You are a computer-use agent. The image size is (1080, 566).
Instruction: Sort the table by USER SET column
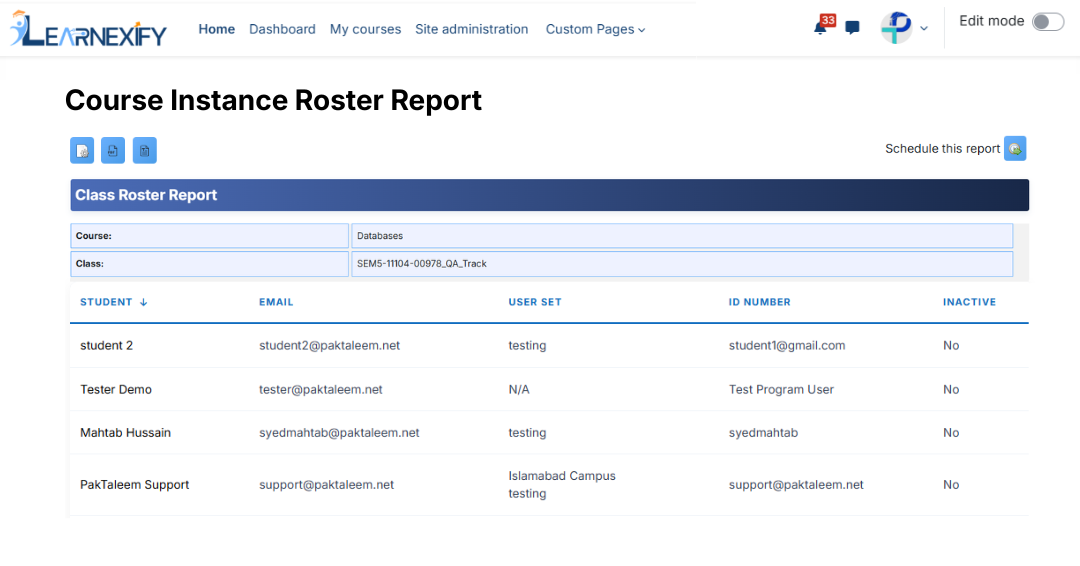(x=535, y=302)
